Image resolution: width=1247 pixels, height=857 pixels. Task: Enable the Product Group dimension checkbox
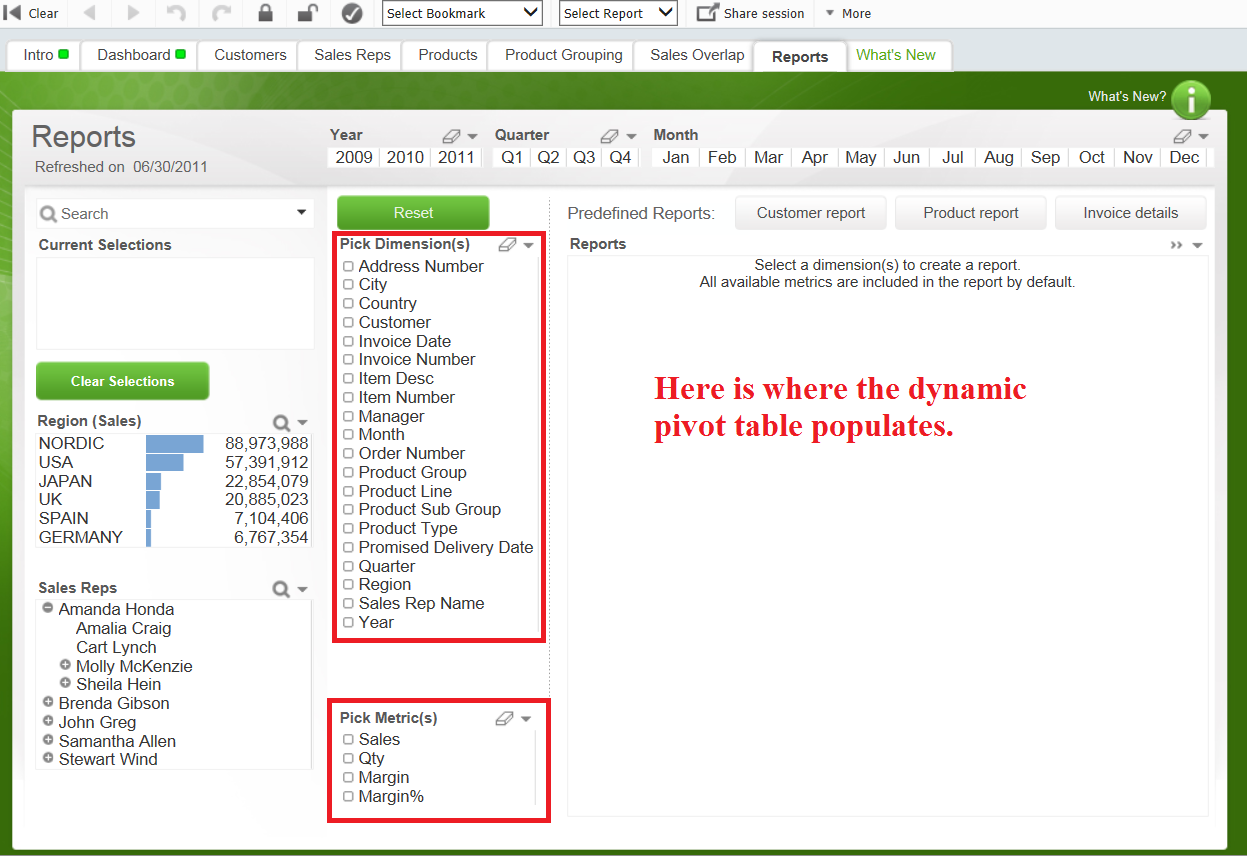click(x=348, y=473)
